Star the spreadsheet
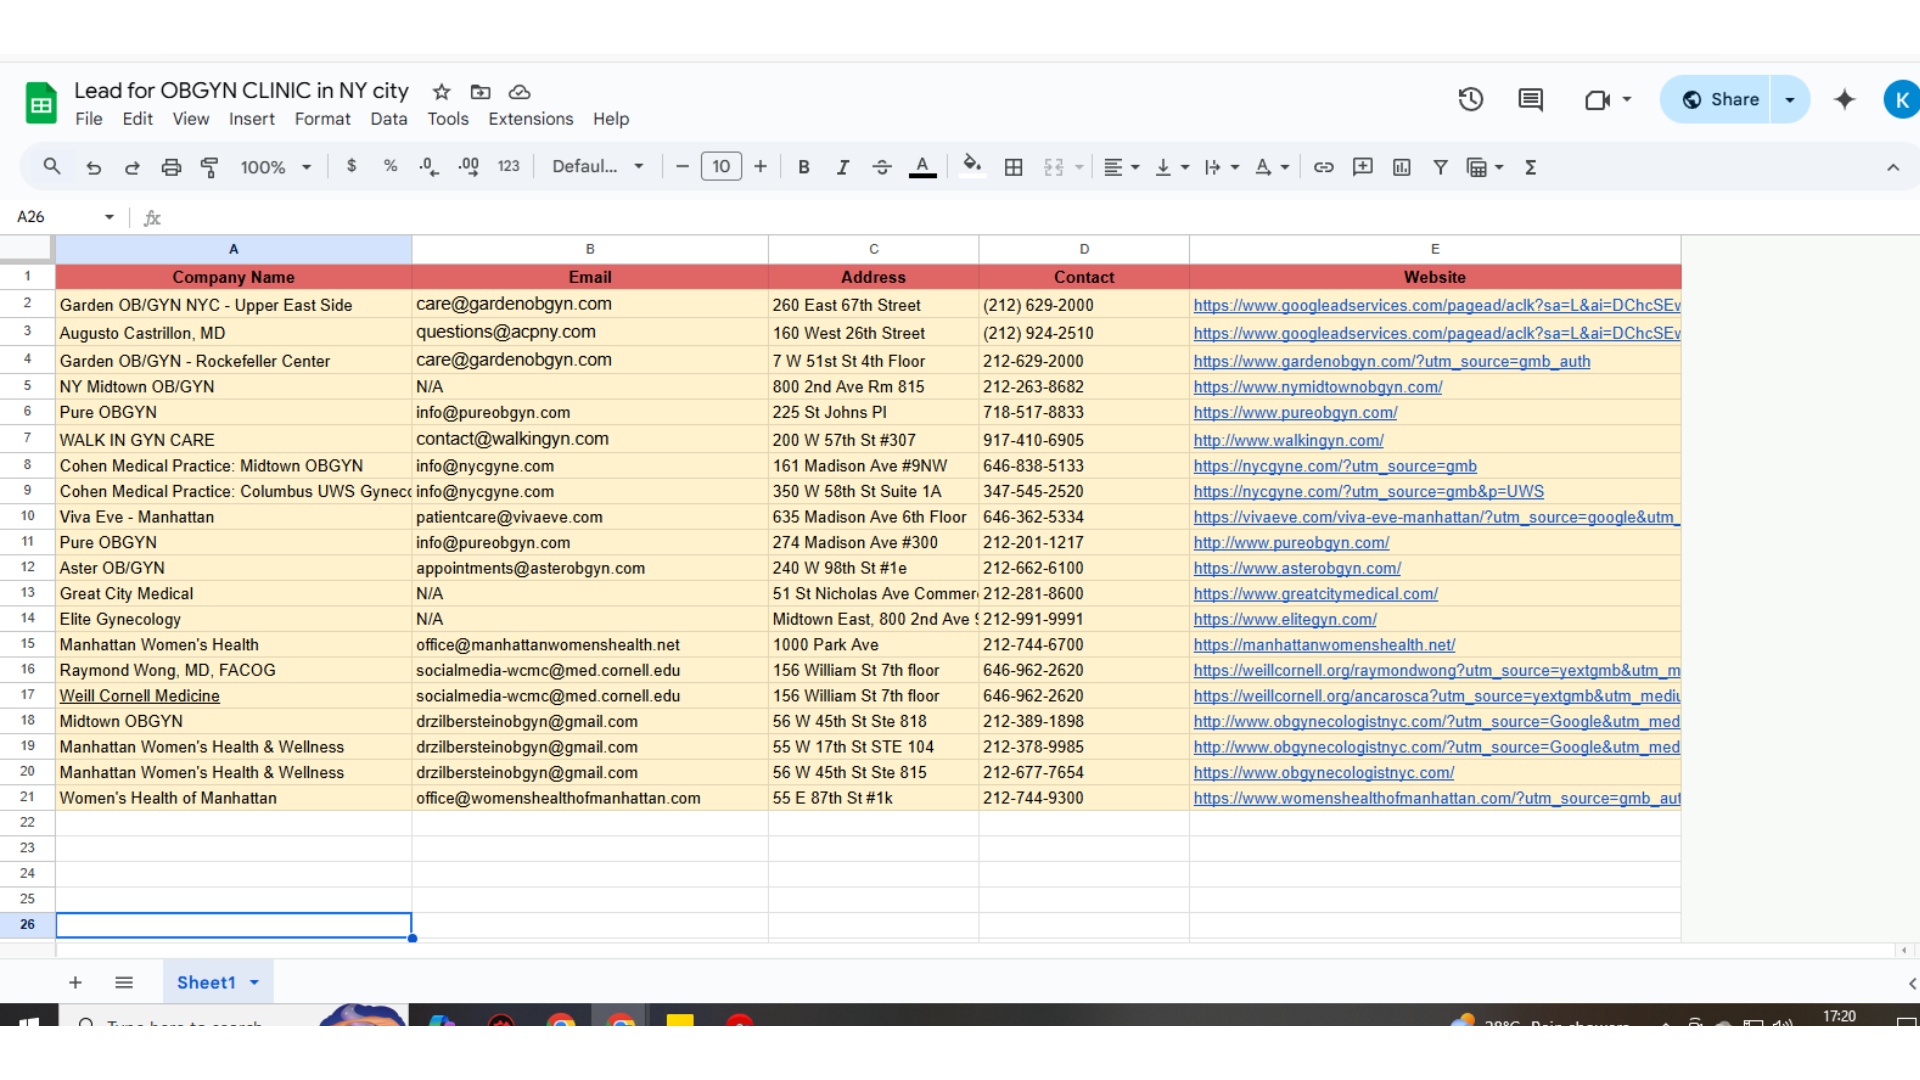Image resolution: width=1920 pixels, height=1080 pixels. (441, 92)
